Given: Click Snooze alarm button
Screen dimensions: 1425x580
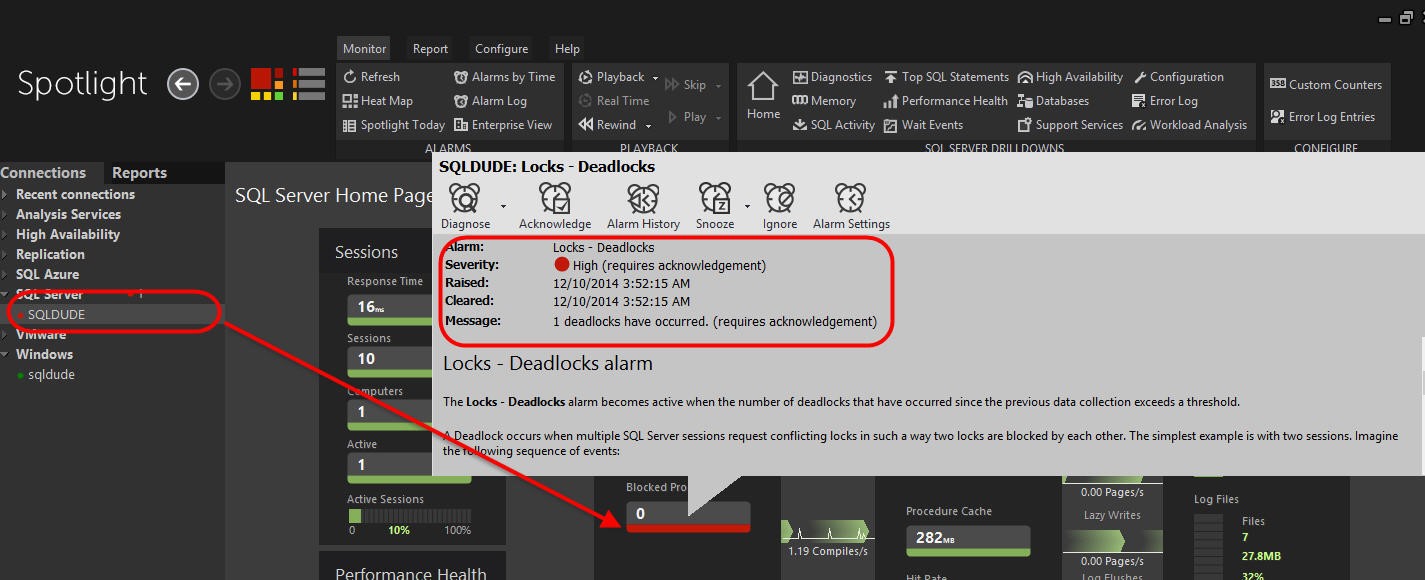Looking at the screenshot, I should [x=715, y=206].
